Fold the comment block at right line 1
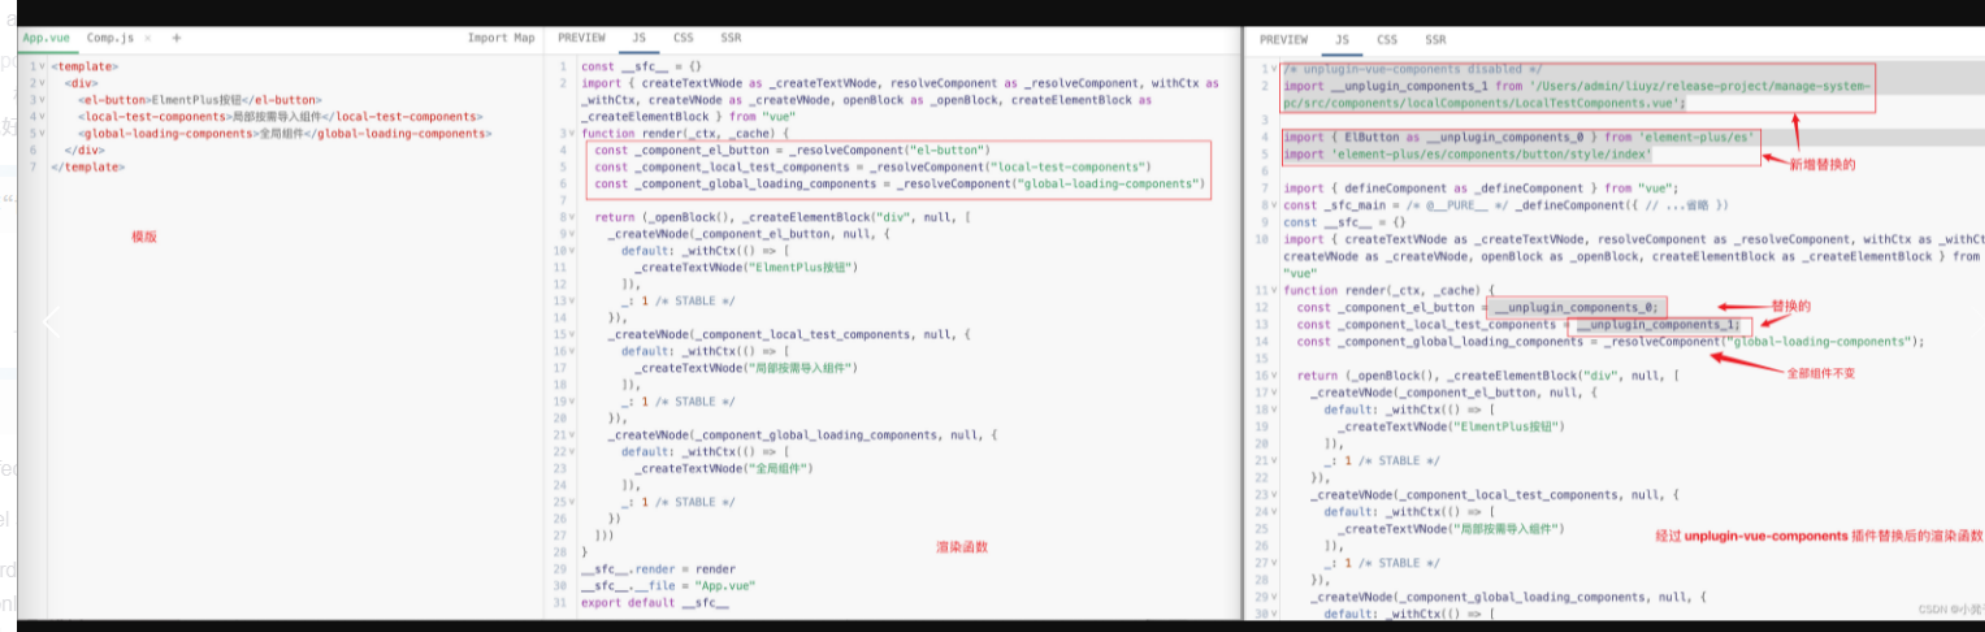The height and width of the screenshot is (632, 1985). 1274,70
